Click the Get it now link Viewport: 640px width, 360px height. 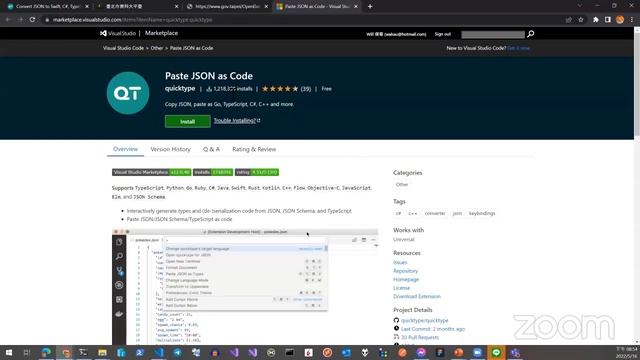518,48
